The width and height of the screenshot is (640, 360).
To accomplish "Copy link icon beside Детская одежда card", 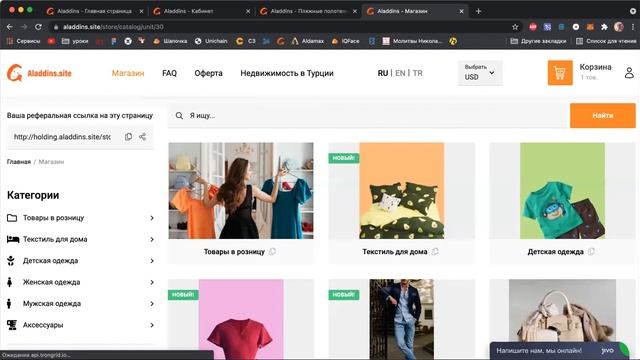I will coord(591,251).
